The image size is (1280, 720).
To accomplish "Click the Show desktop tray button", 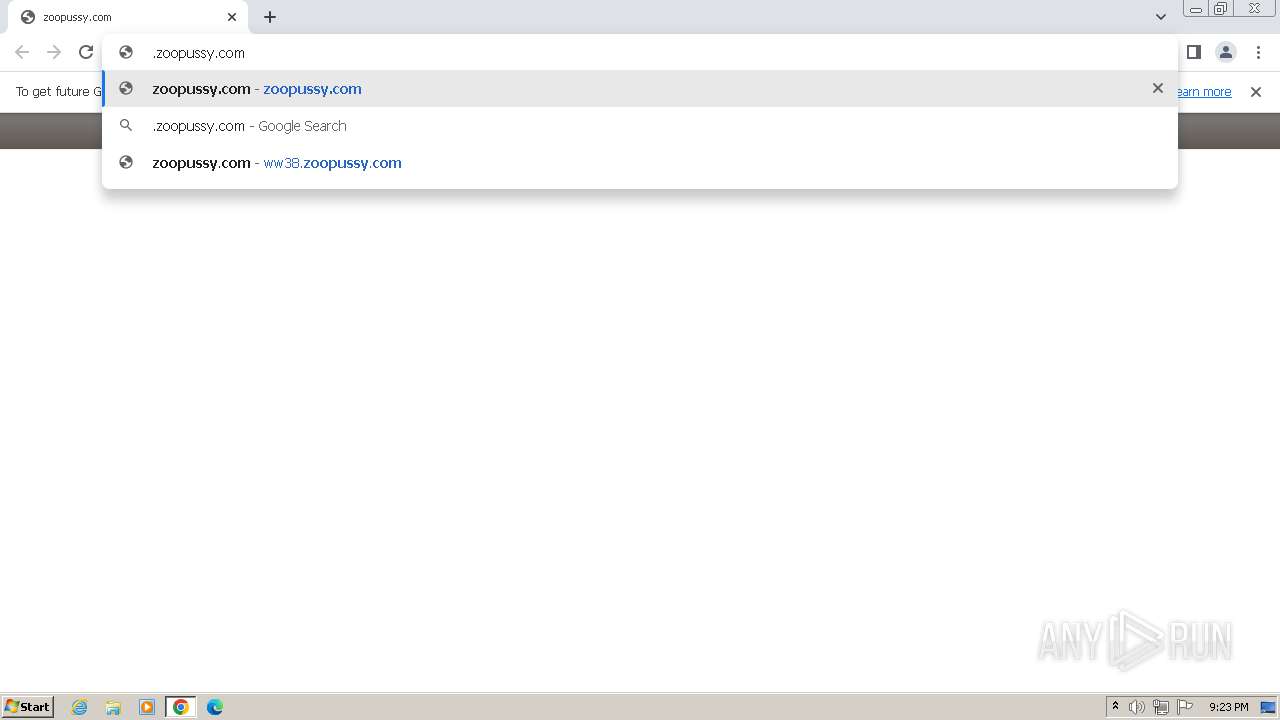I will click(x=1268, y=707).
